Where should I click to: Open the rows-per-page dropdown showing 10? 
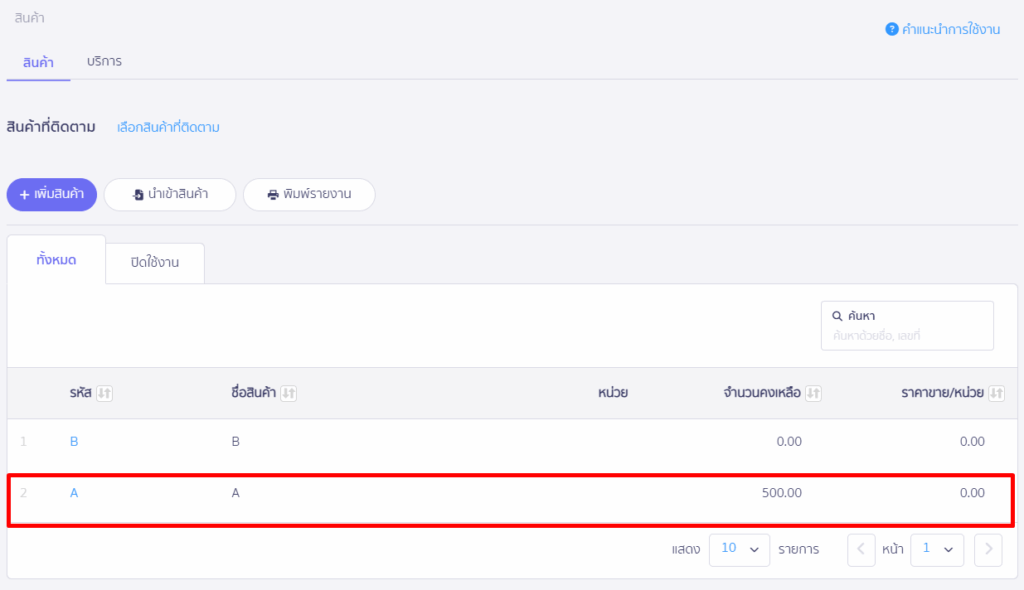click(x=739, y=549)
